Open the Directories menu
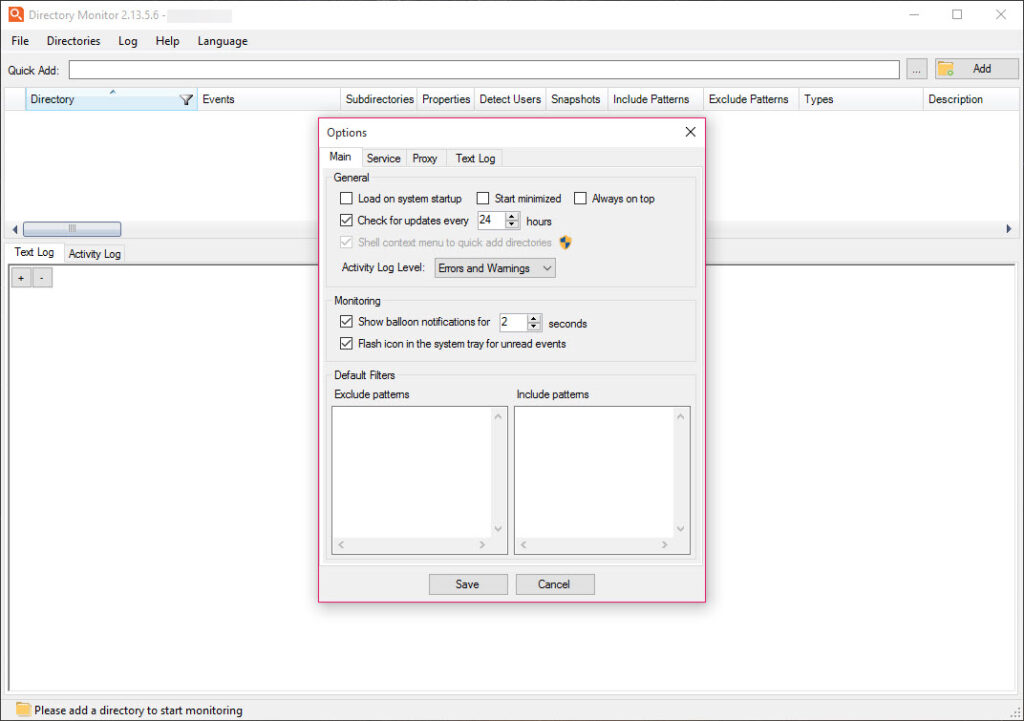Screen dimensions: 1024x721 pyautogui.click(x=73, y=40)
